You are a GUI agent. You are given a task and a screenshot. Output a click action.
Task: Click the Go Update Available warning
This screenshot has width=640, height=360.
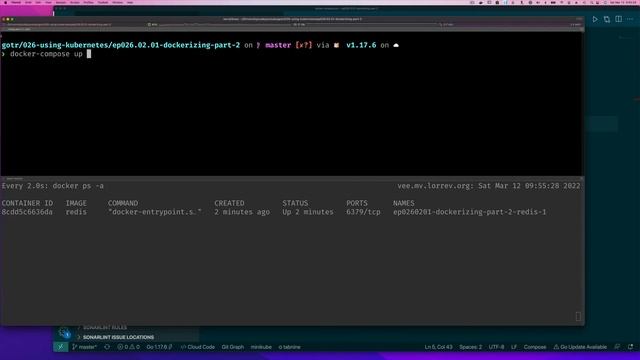point(580,347)
